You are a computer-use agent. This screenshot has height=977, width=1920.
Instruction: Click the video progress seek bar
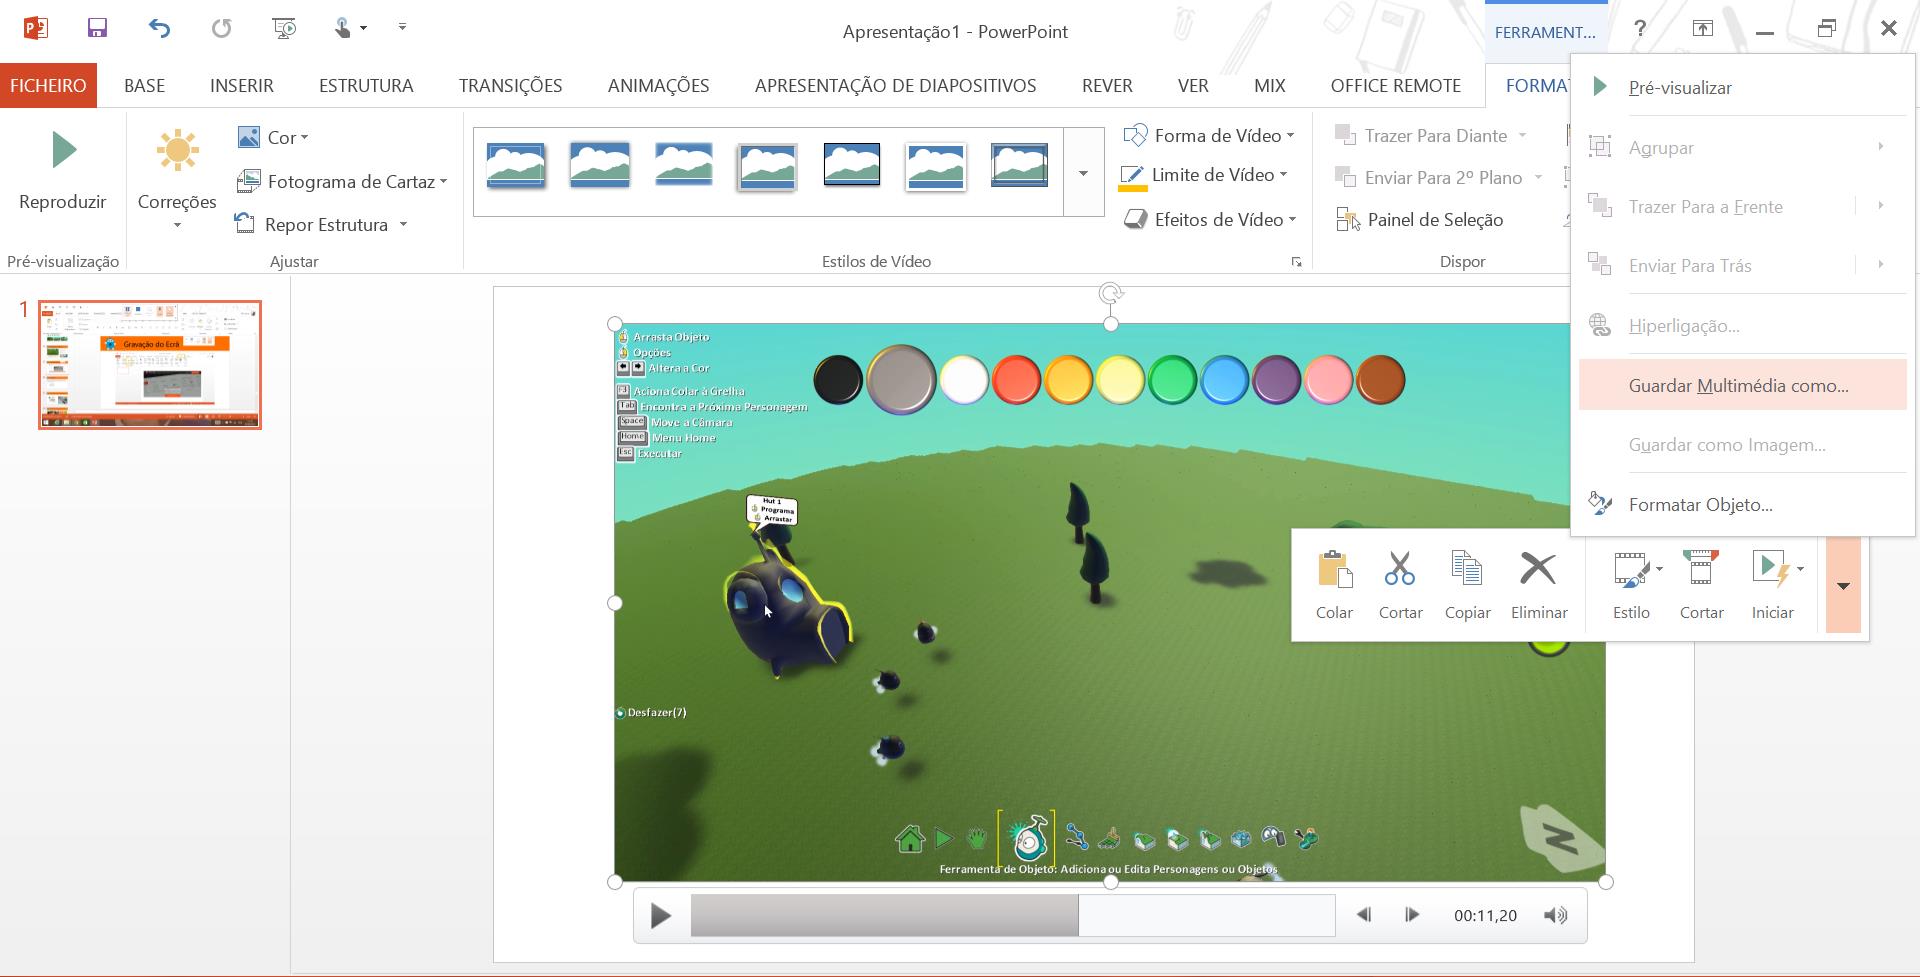point(1013,915)
